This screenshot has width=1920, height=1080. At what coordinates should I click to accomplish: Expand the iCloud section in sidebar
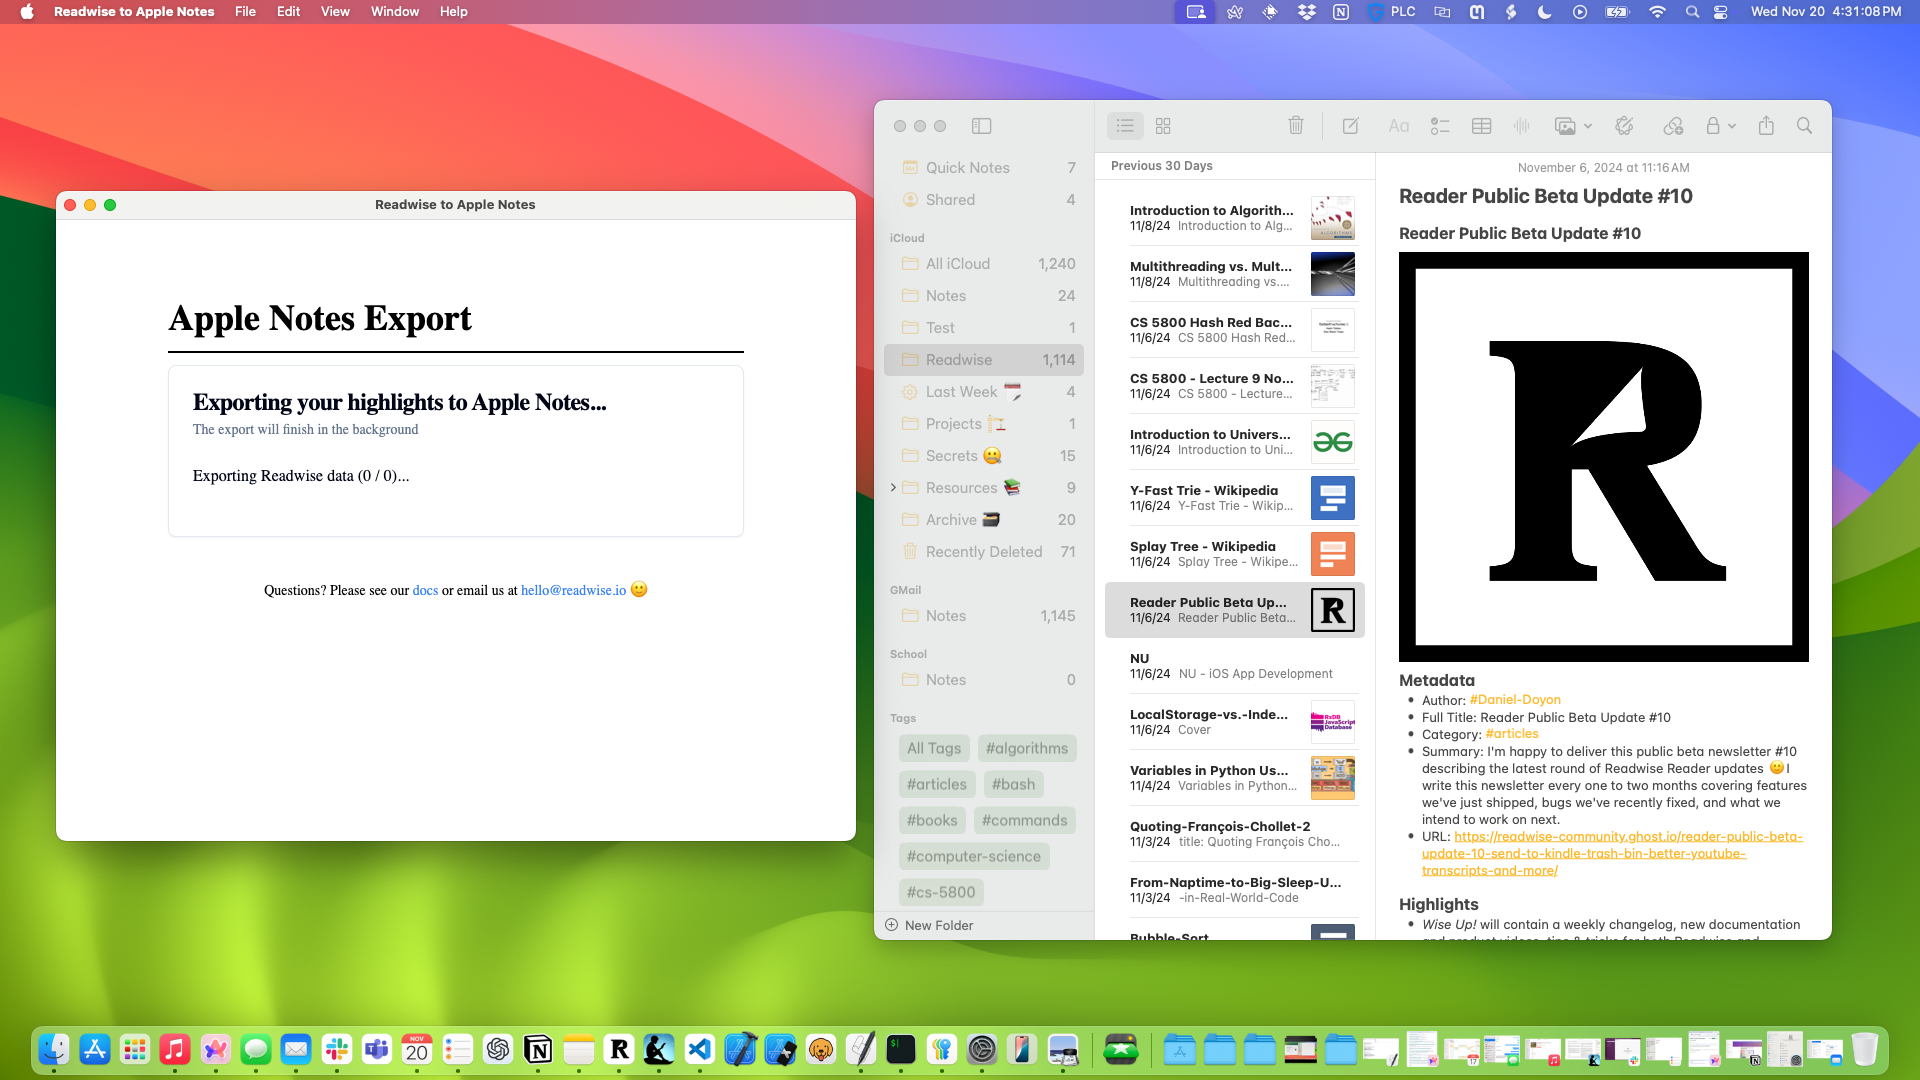point(906,237)
